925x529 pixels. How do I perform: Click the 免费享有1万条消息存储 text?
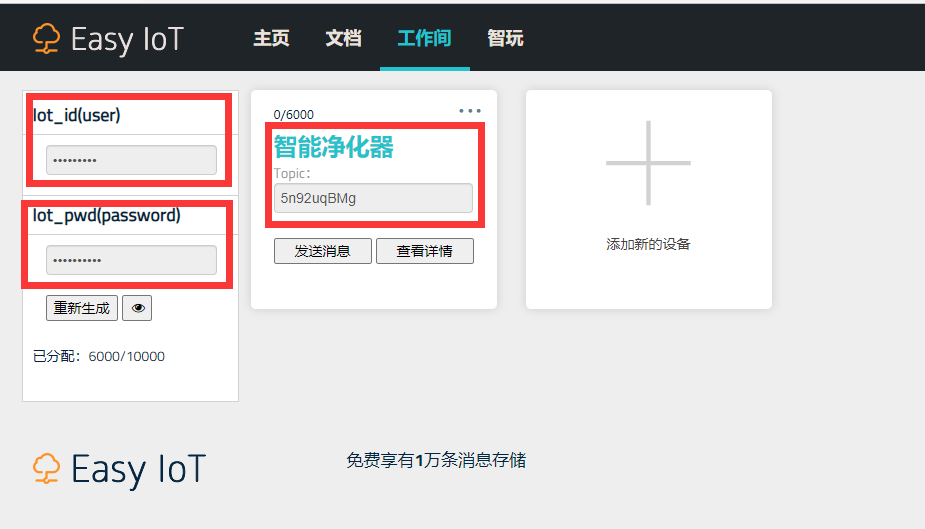pos(436,460)
